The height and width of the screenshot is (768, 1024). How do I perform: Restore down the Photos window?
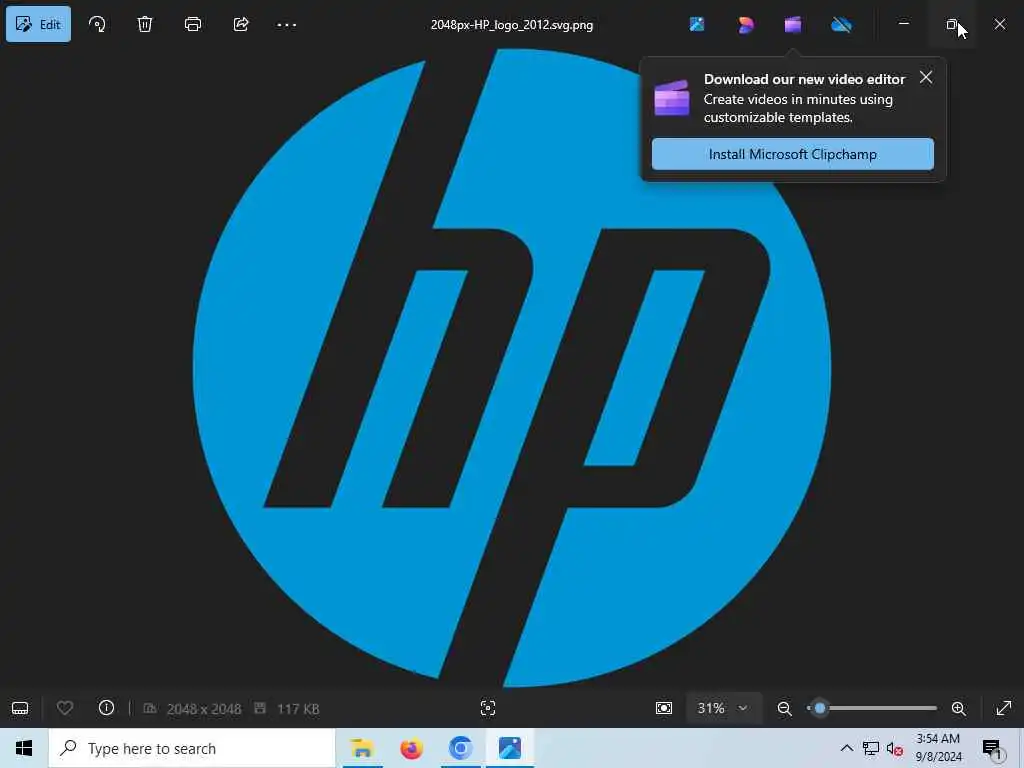coord(952,24)
